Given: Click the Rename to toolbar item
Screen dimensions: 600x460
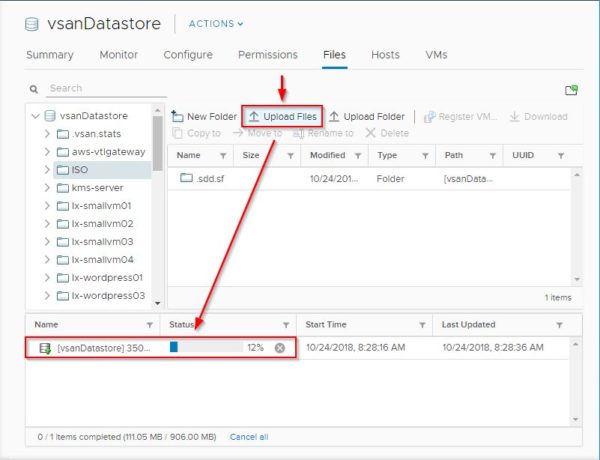Looking at the screenshot, I should pos(323,133).
